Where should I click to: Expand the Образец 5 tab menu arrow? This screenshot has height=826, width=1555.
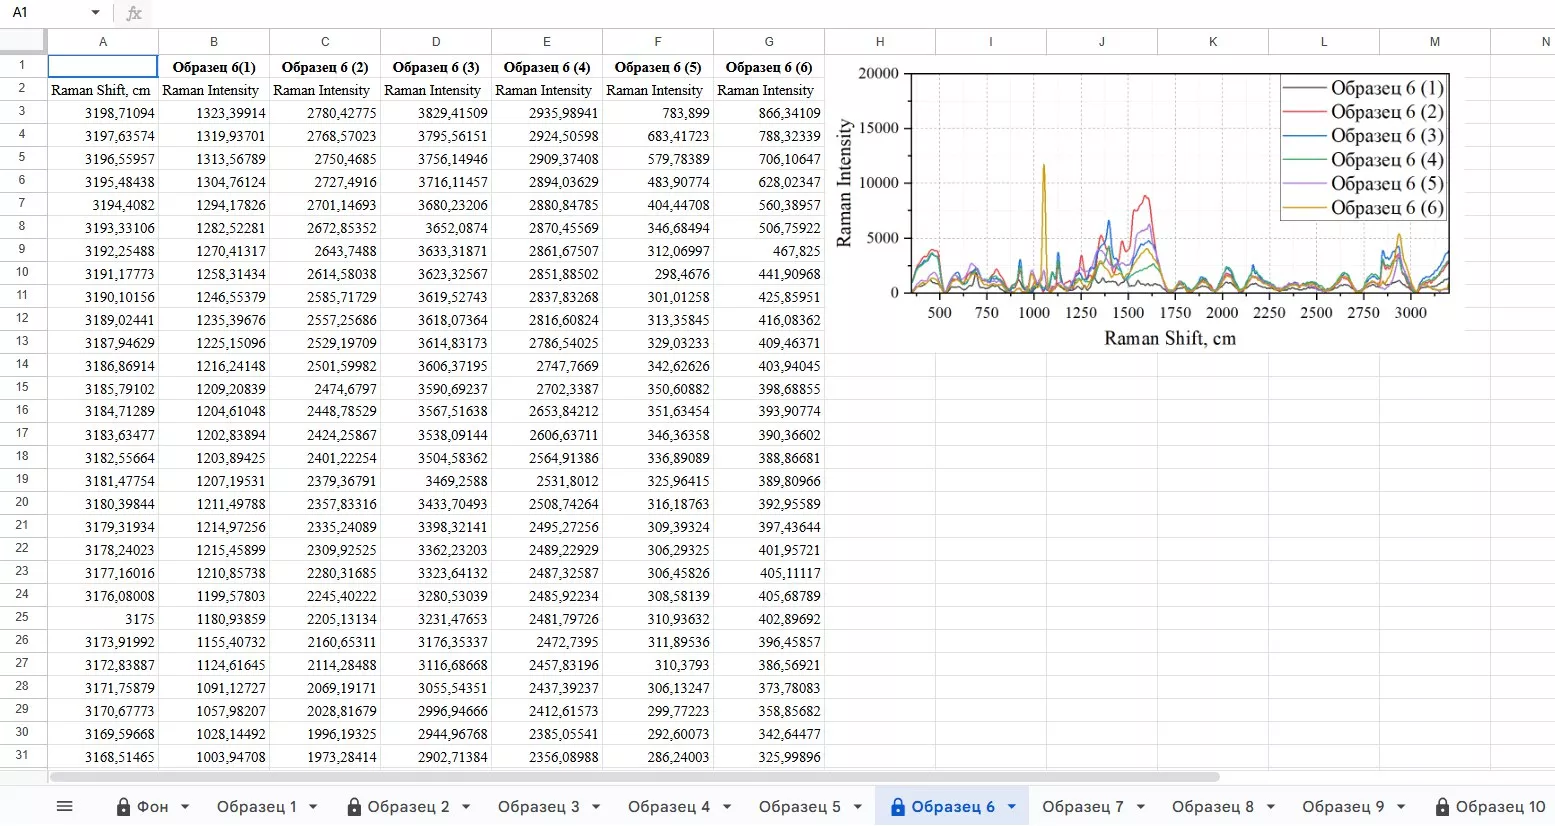click(x=858, y=807)
